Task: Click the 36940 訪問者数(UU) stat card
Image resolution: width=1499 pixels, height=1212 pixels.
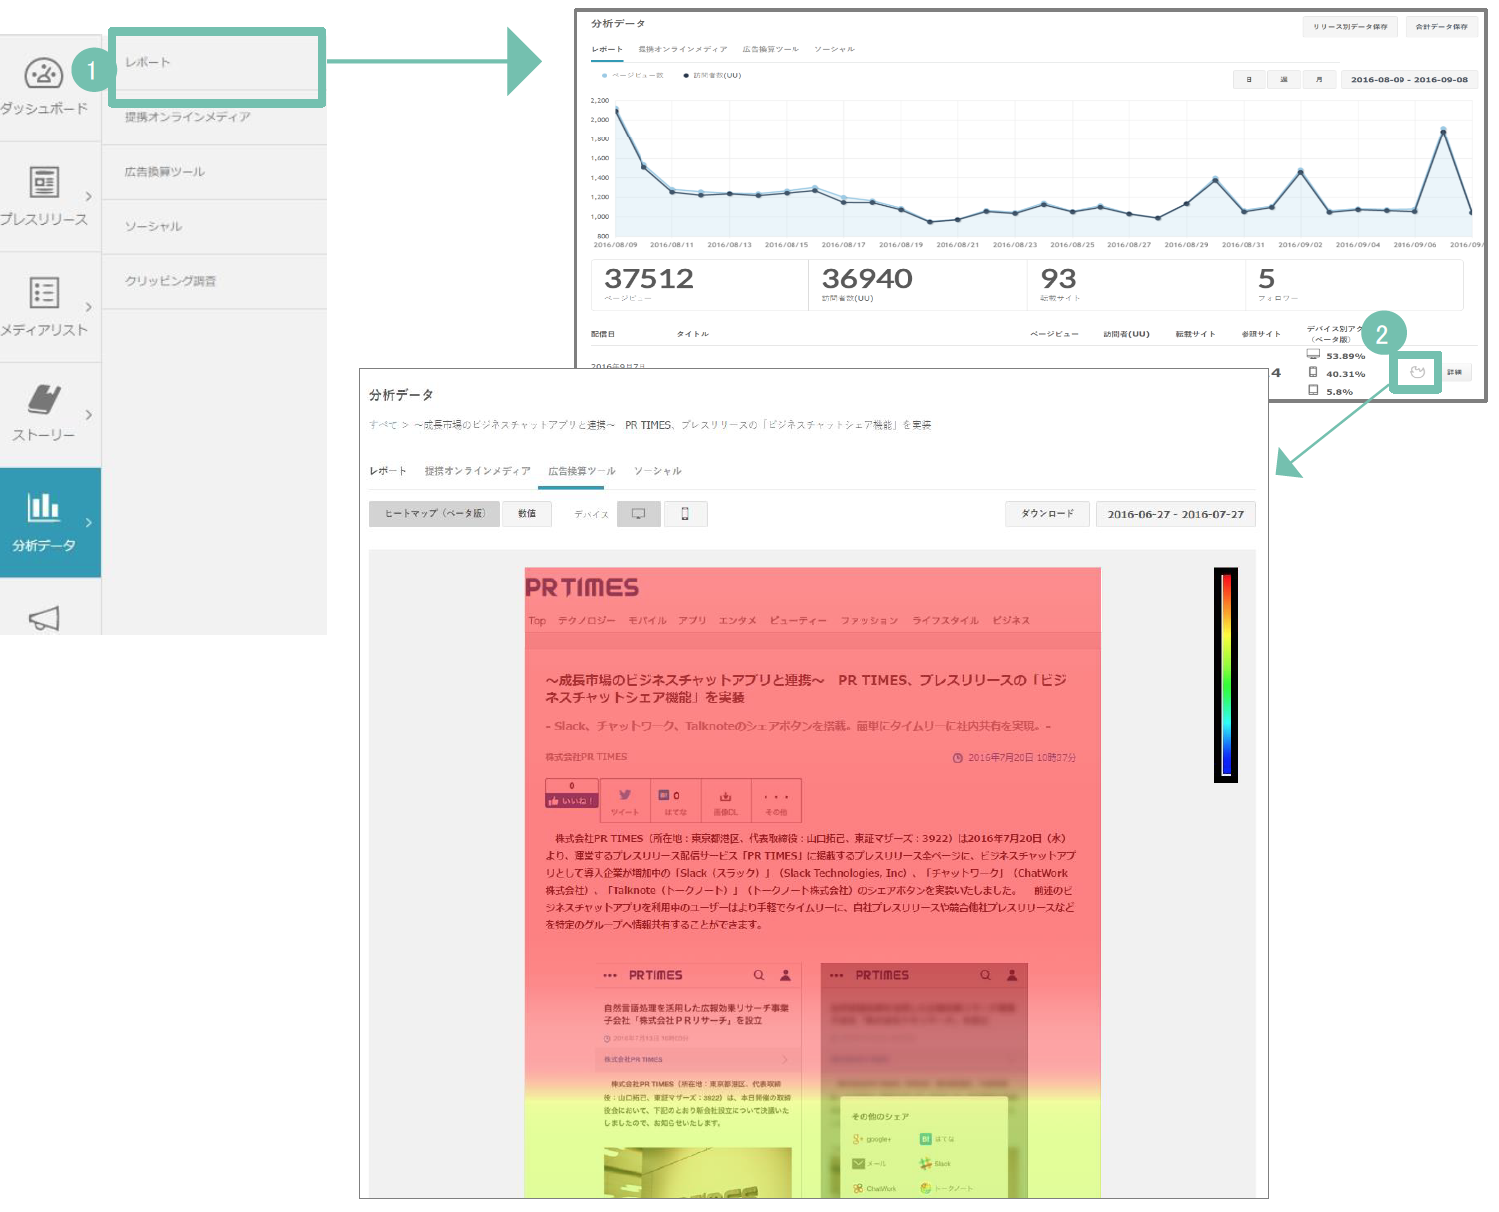Action: [x=917, y=285]
